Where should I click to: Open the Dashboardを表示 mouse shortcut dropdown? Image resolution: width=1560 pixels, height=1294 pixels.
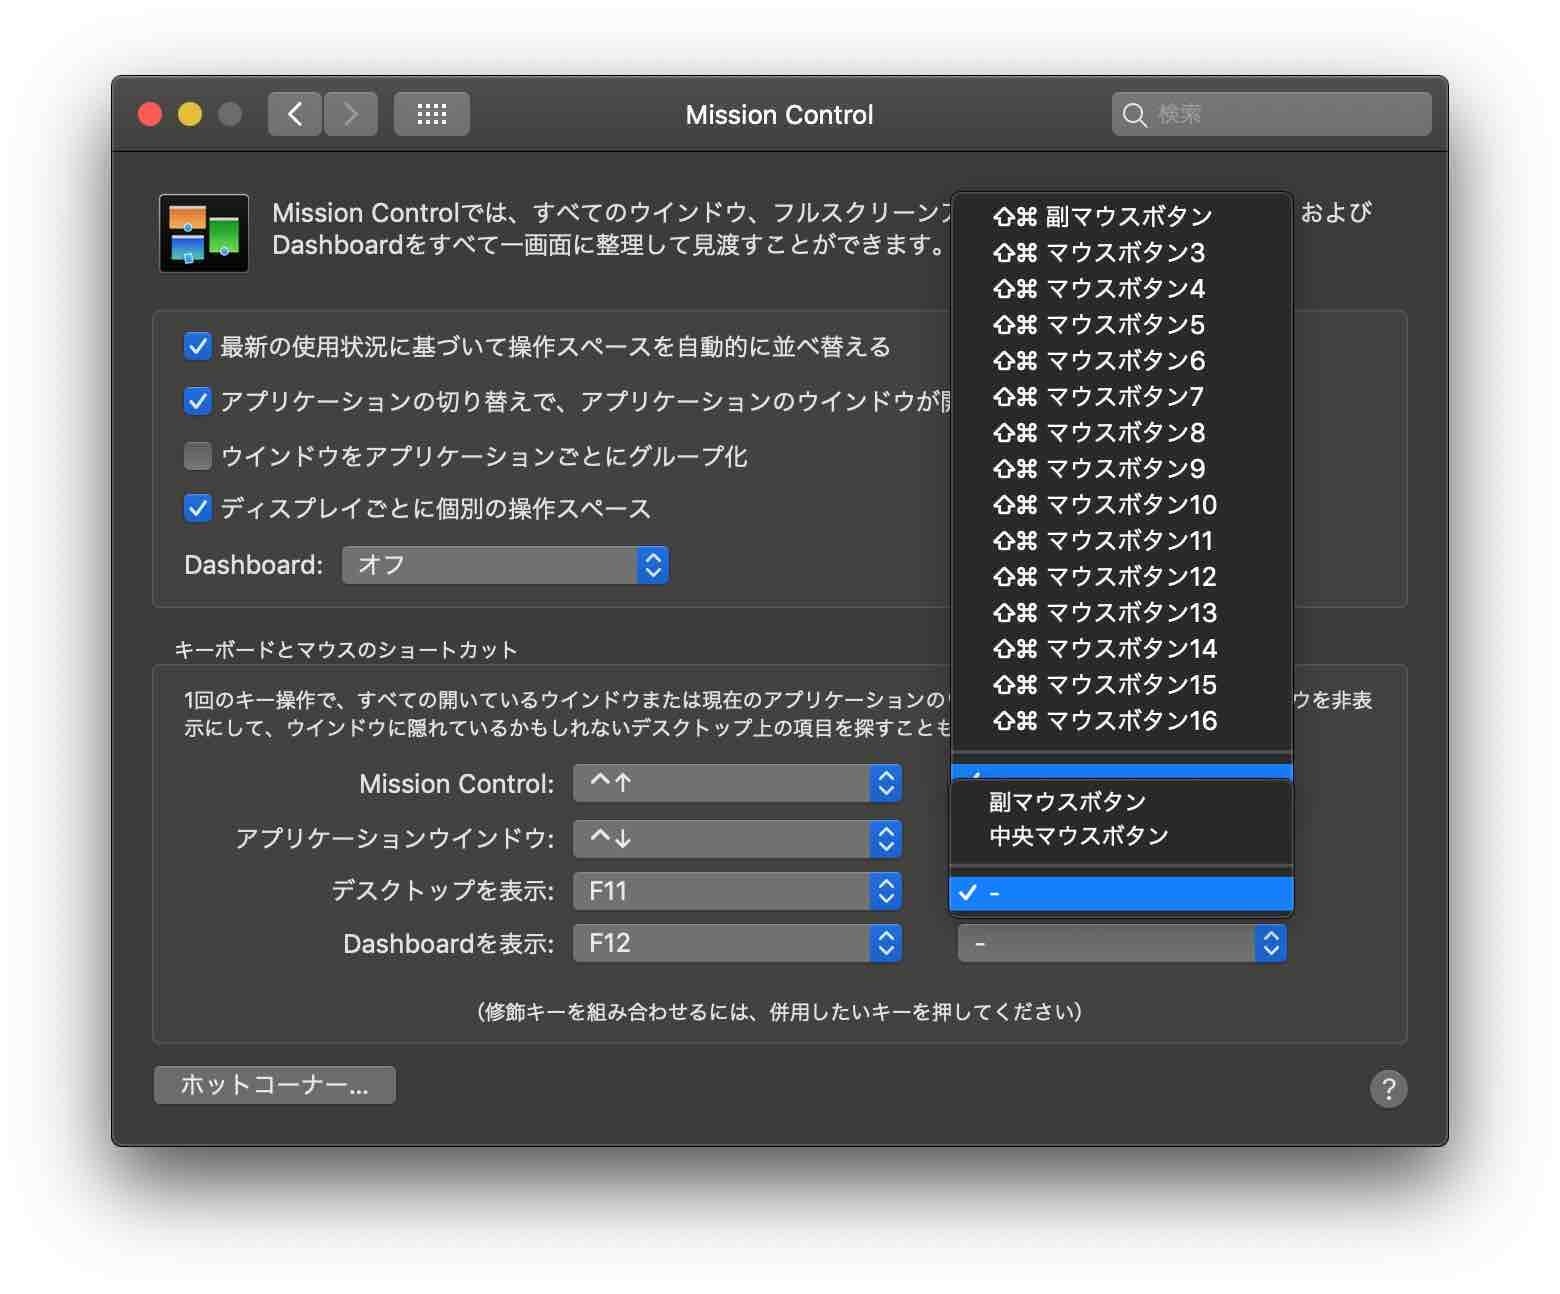coord(1122,943)
